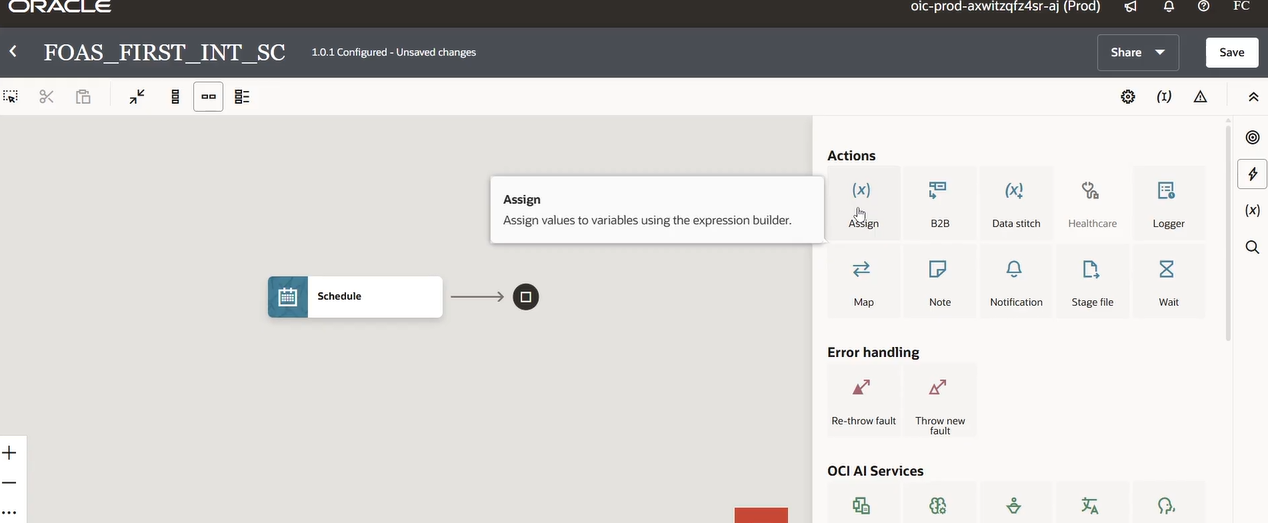Viewport: 1268px width, 523px height.
Task: Click the Error handling heading
Action: point(873,352)
